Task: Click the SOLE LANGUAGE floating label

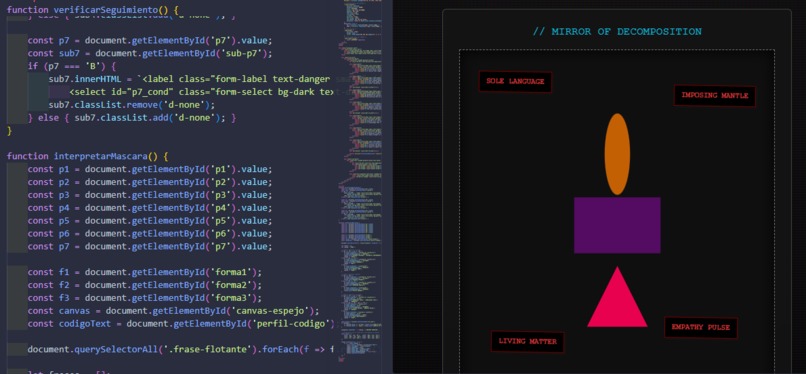Action: (x=515, y=82)
